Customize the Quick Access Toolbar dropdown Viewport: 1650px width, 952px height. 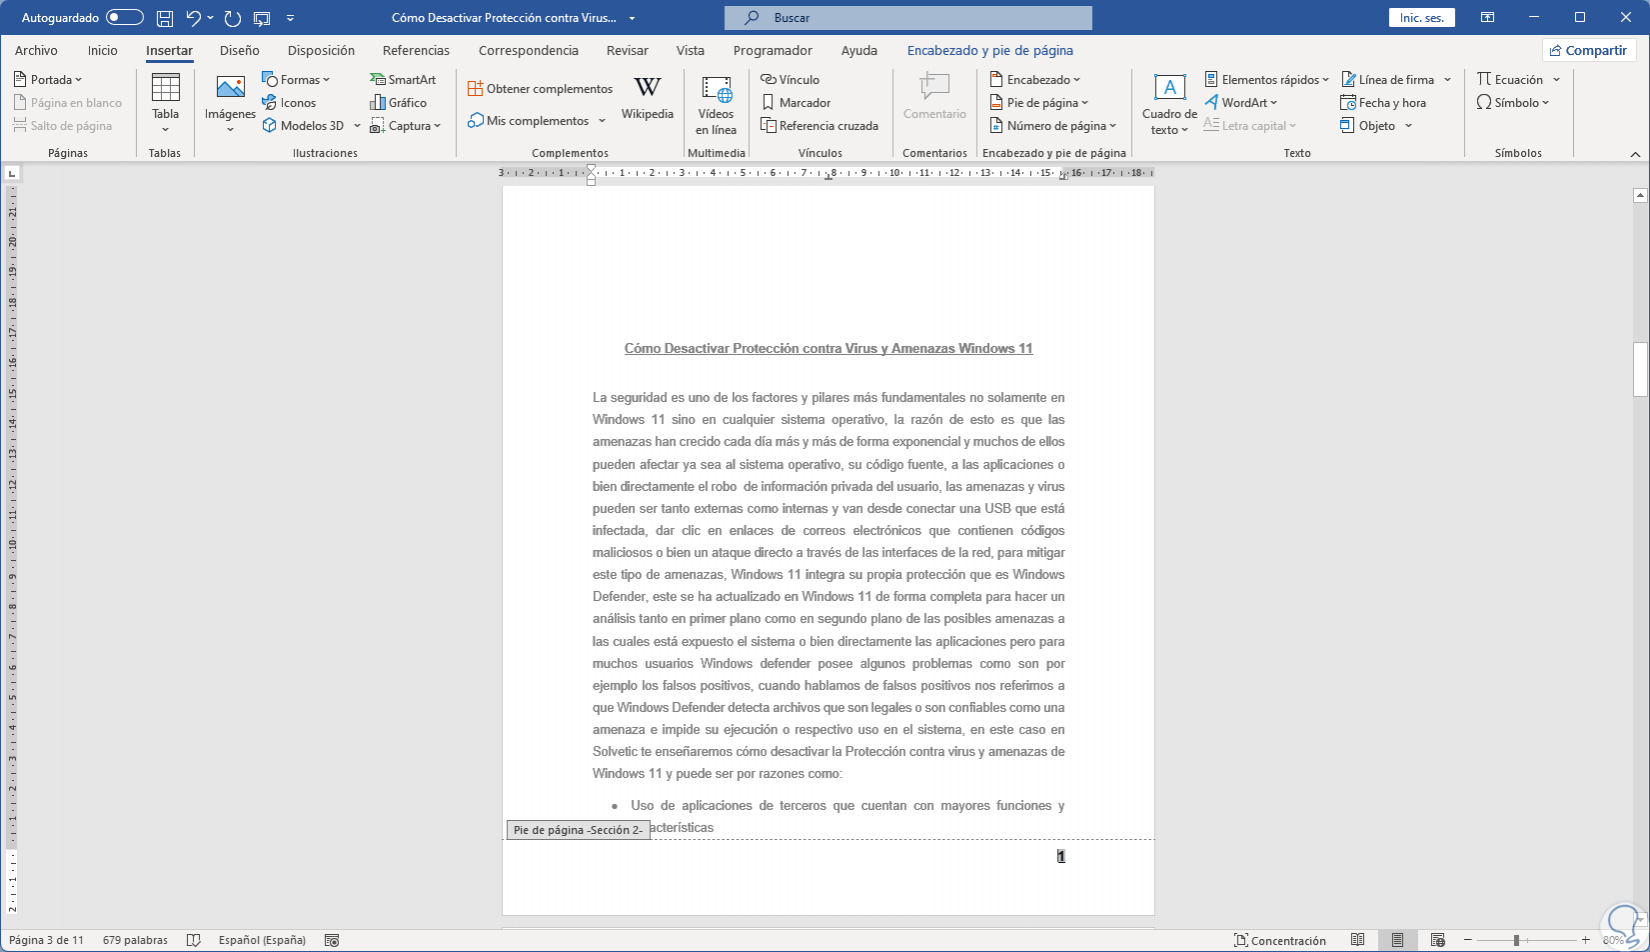290,18
